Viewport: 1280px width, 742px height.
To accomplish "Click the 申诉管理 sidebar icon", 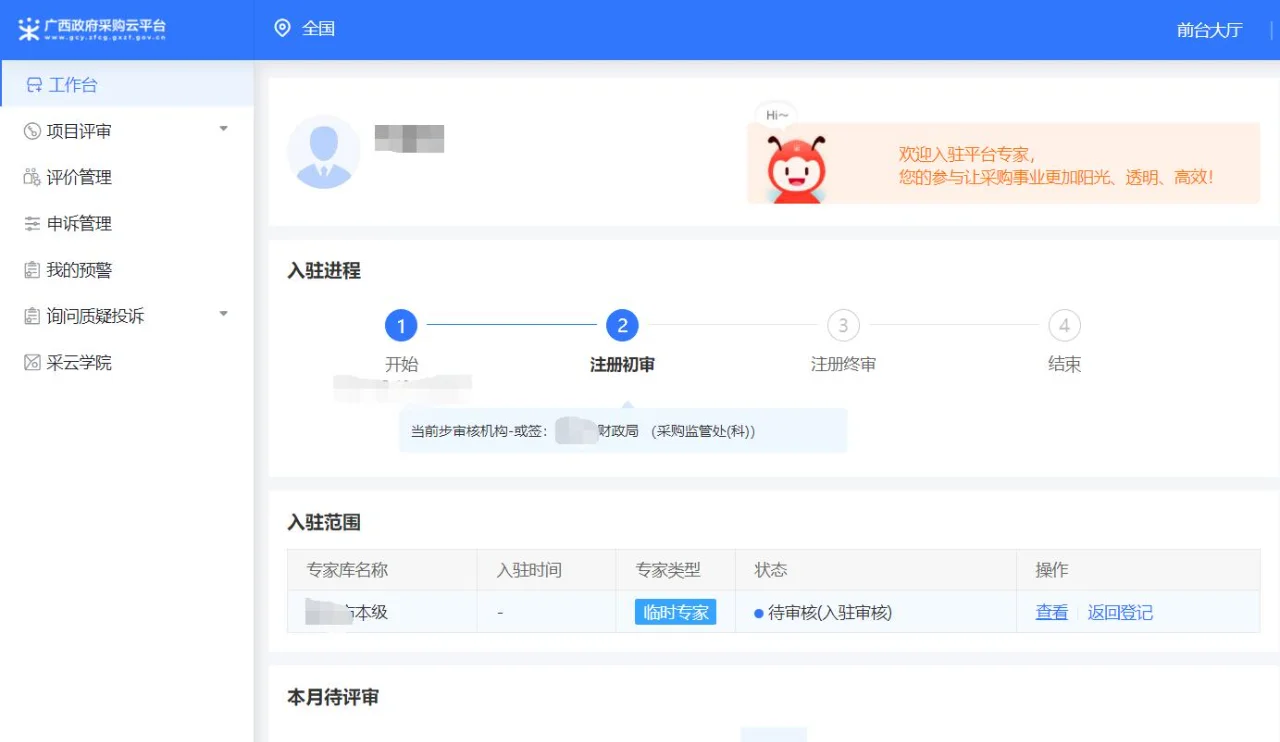I will [32, 223].
